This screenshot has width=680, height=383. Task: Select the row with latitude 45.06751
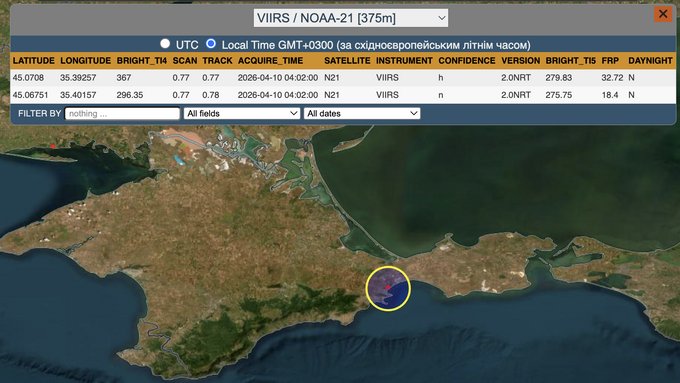tap(343, 95)
